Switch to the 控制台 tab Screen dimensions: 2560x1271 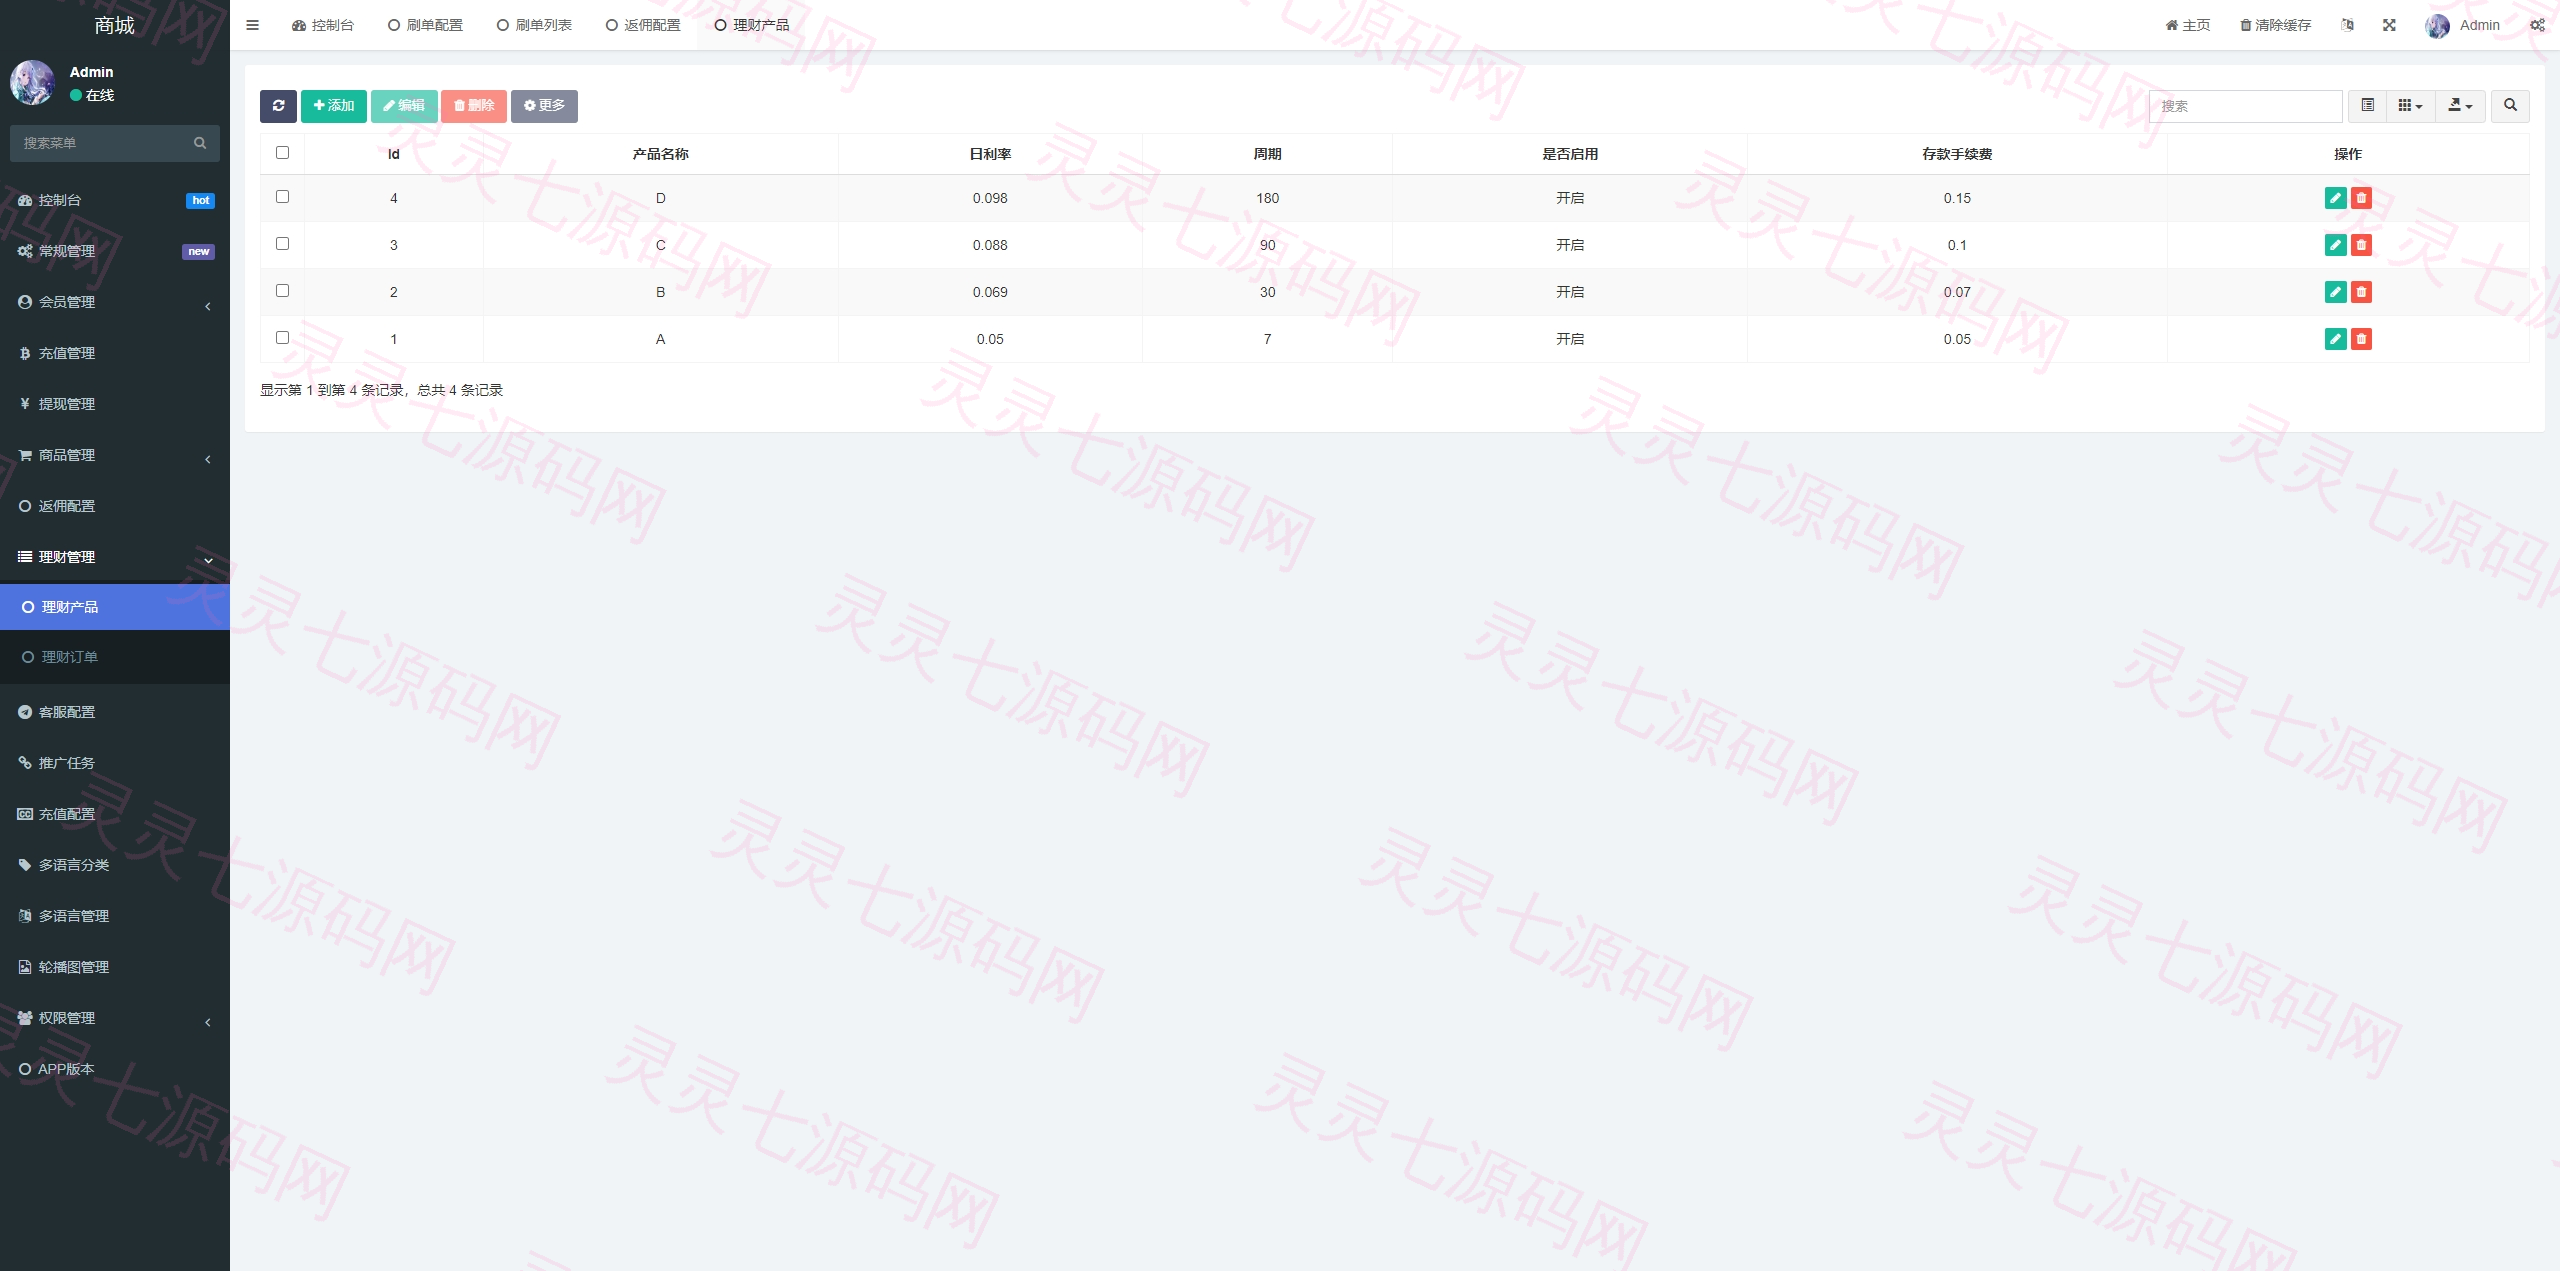point(323,25)
